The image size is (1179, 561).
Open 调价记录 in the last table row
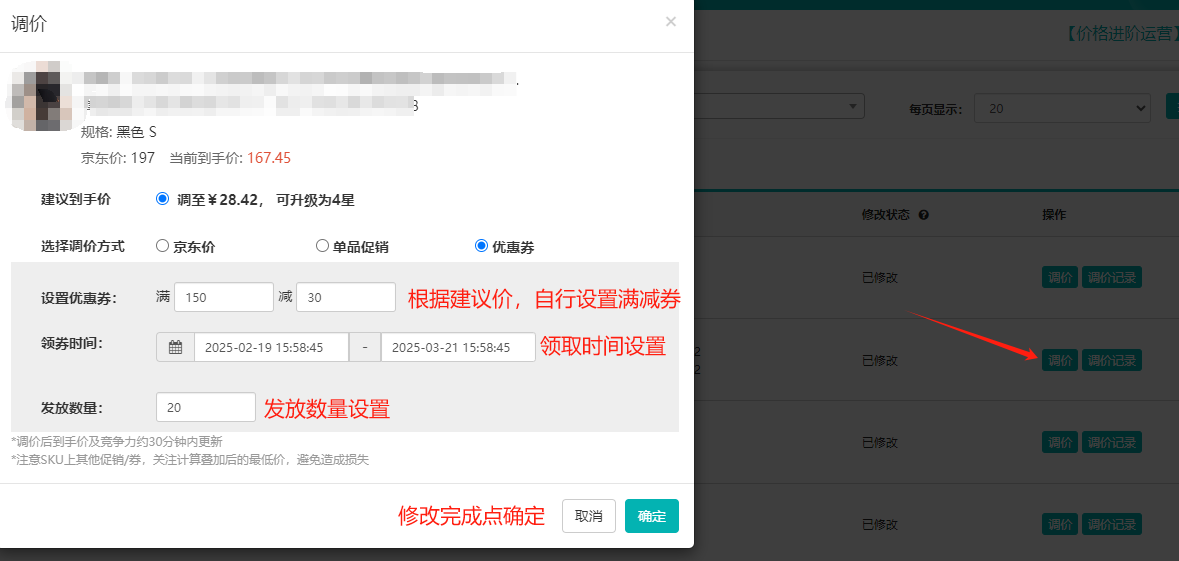click(x=1111, y=524)
